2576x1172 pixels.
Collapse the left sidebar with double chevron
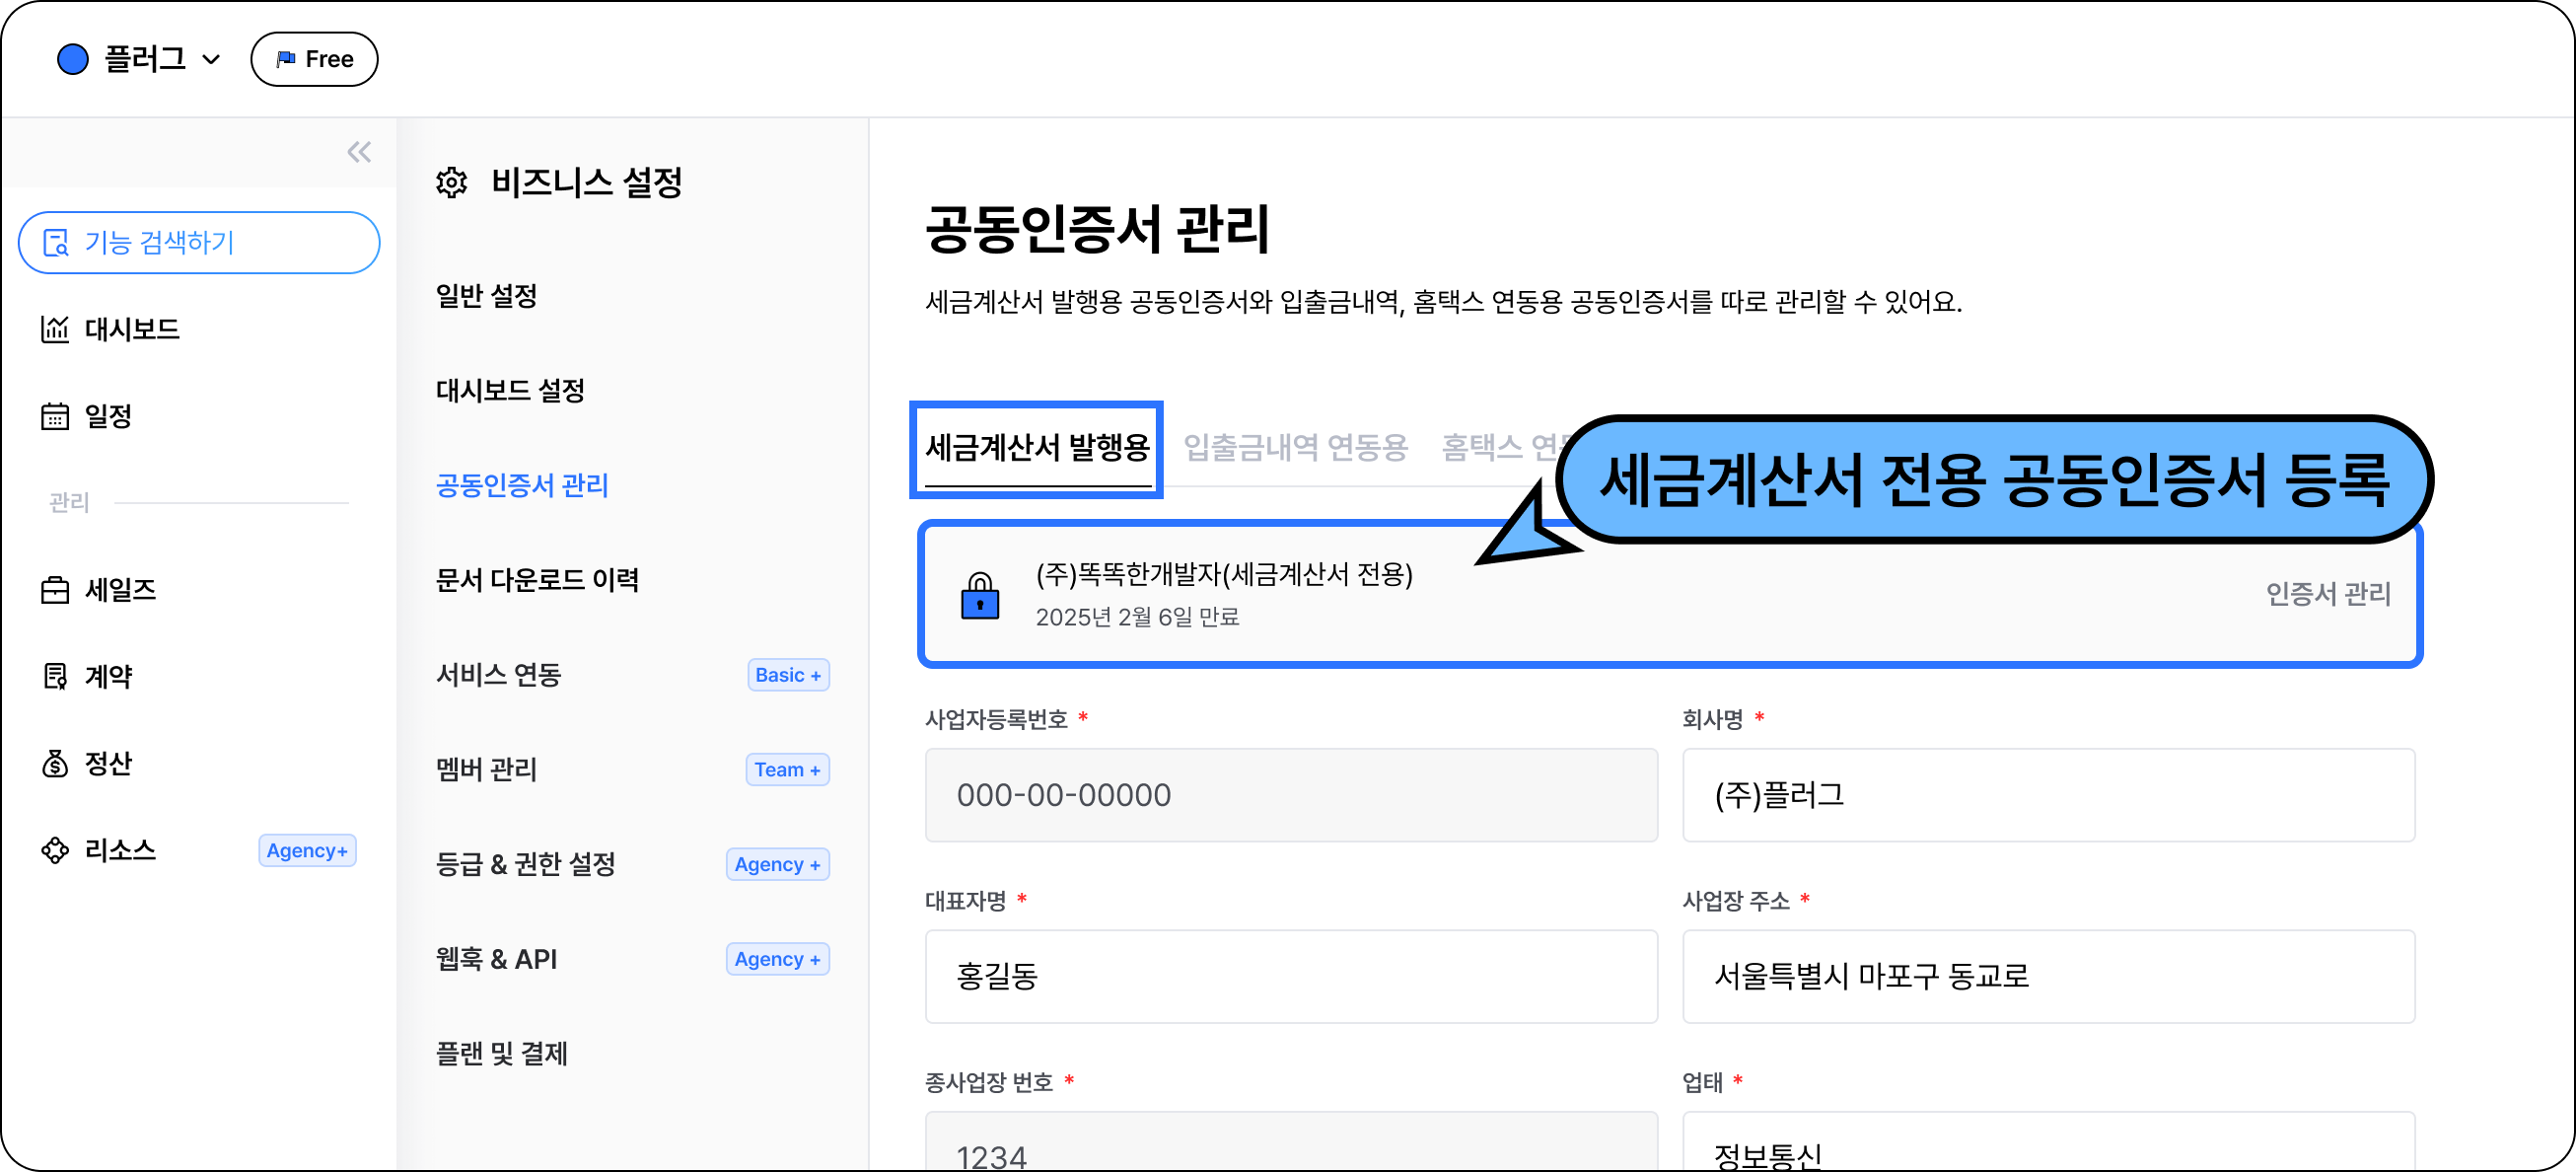(x=358, y=152)
